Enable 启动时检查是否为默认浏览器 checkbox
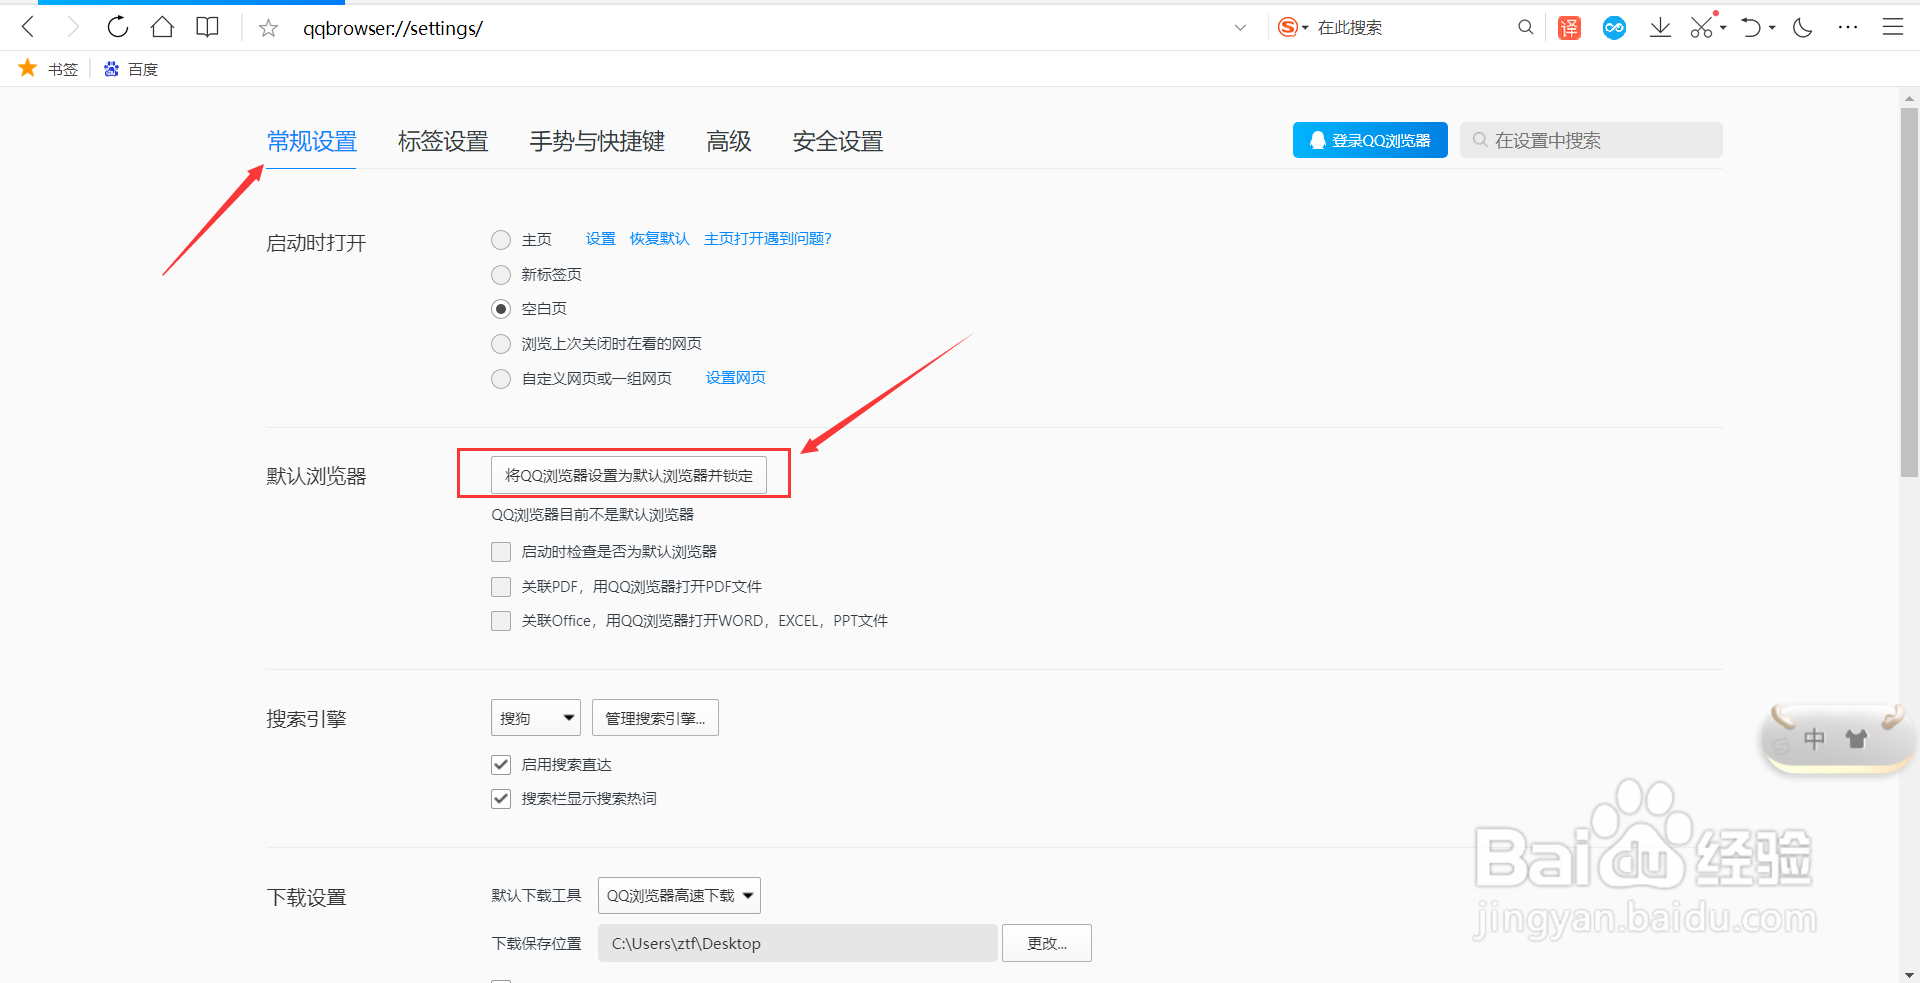Viewport: 1920px width, 983px height. (x=501, y=552)
